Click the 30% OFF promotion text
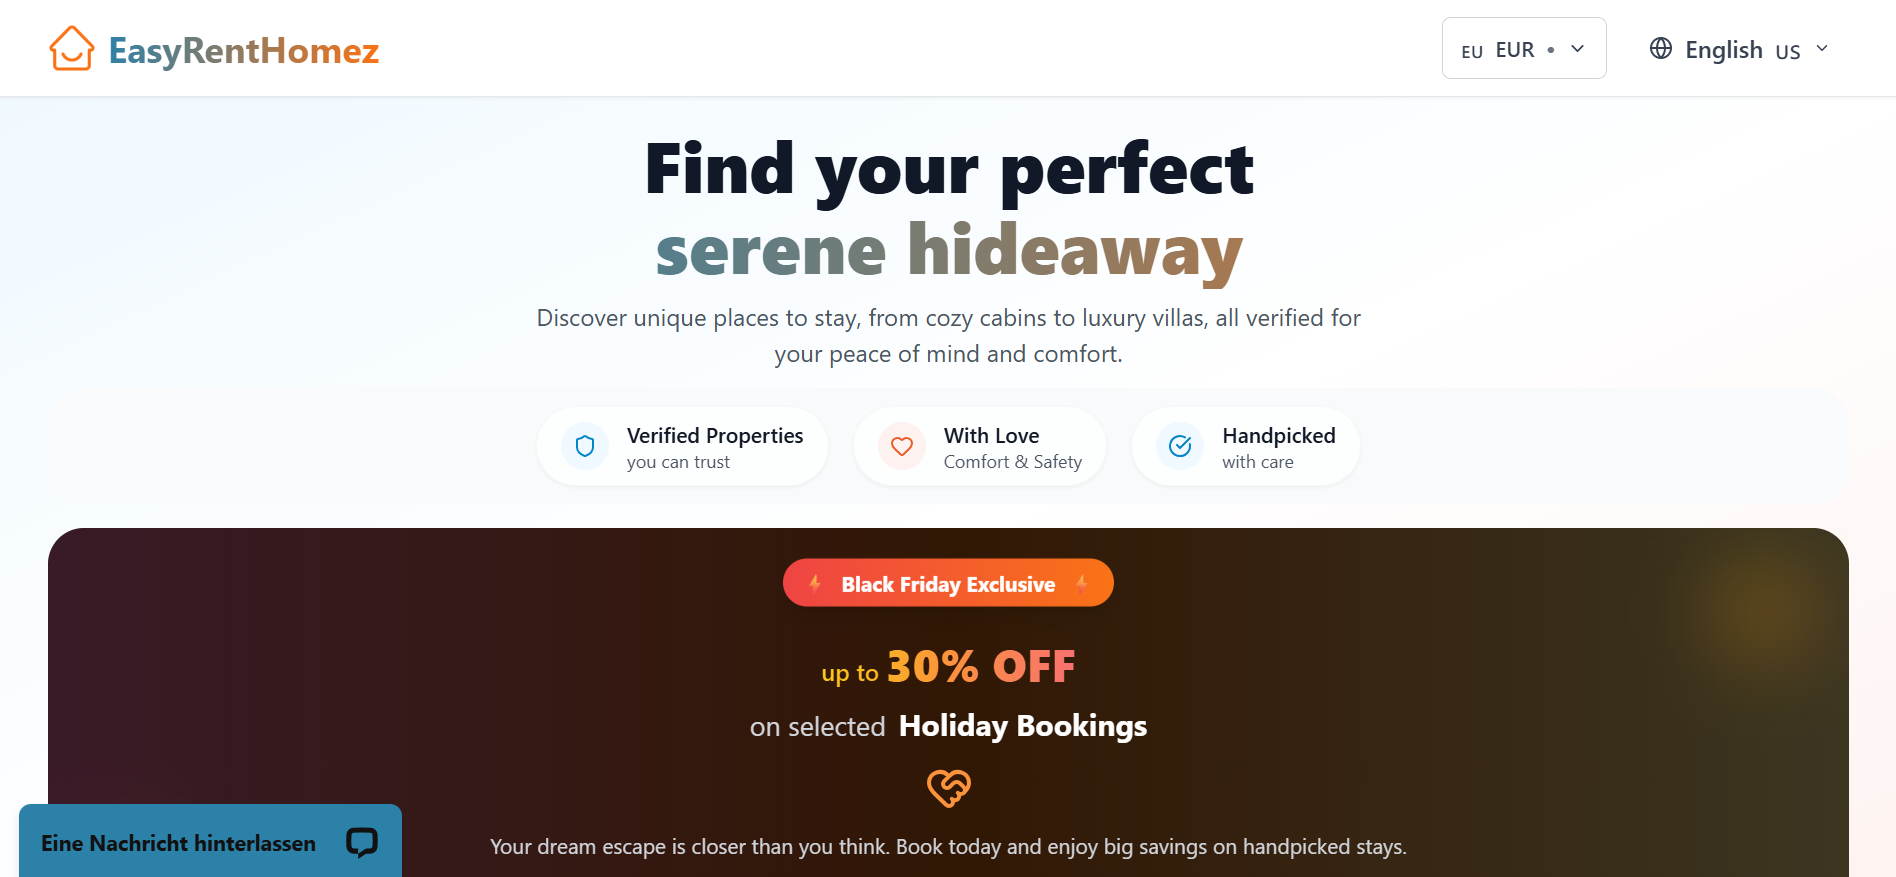The height and width of the screenshot is (877, 1896). click(980, 666)
